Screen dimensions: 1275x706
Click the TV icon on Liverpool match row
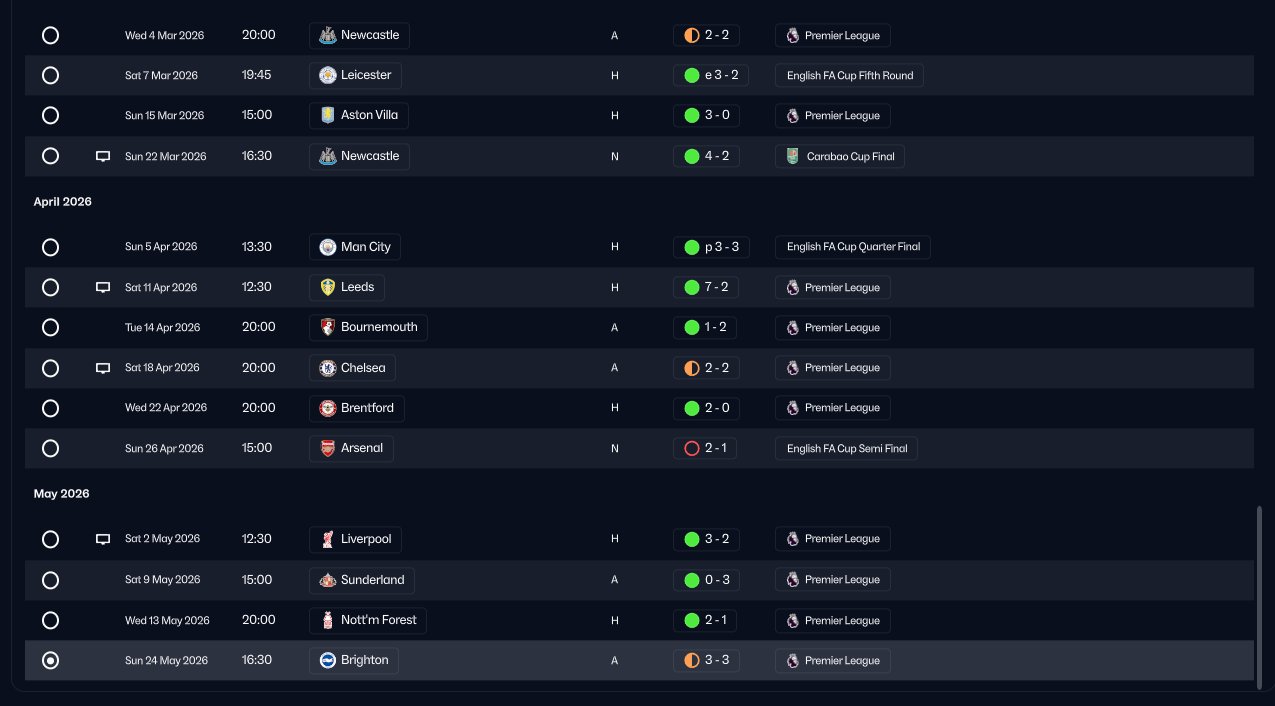tap(102, 539)
